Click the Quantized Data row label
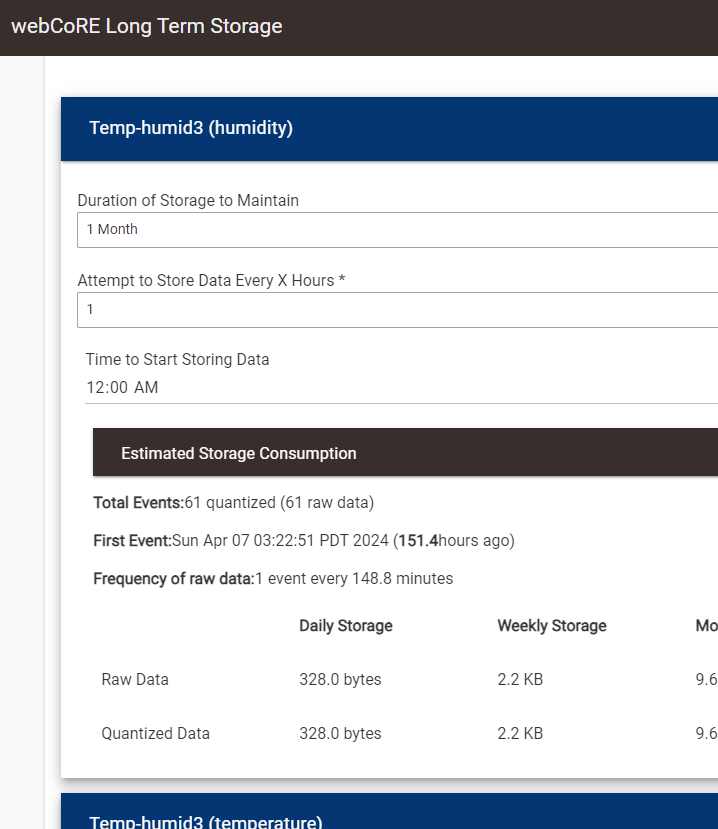 pyautogui.click(x=155, y=733)
